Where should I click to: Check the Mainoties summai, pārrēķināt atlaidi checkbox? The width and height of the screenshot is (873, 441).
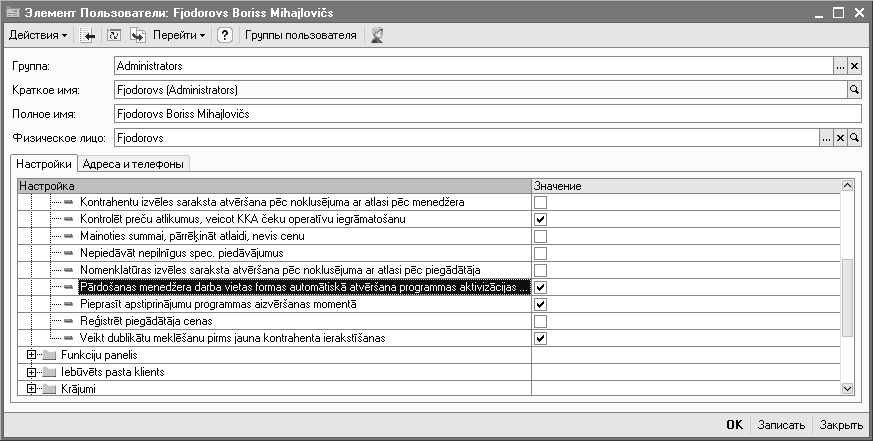(x=540, y=236)
